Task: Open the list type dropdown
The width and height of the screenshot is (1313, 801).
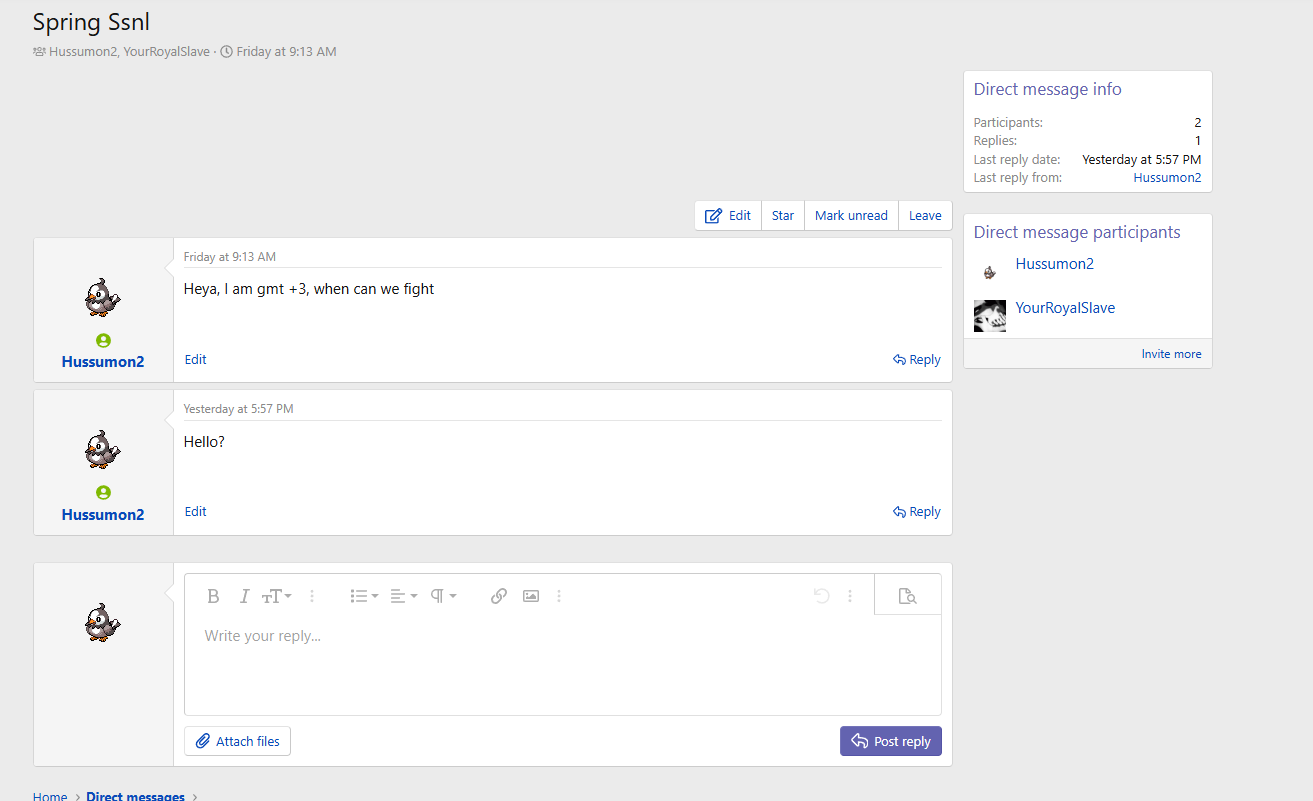Action: pyautogui.click(x=364, y=596)
